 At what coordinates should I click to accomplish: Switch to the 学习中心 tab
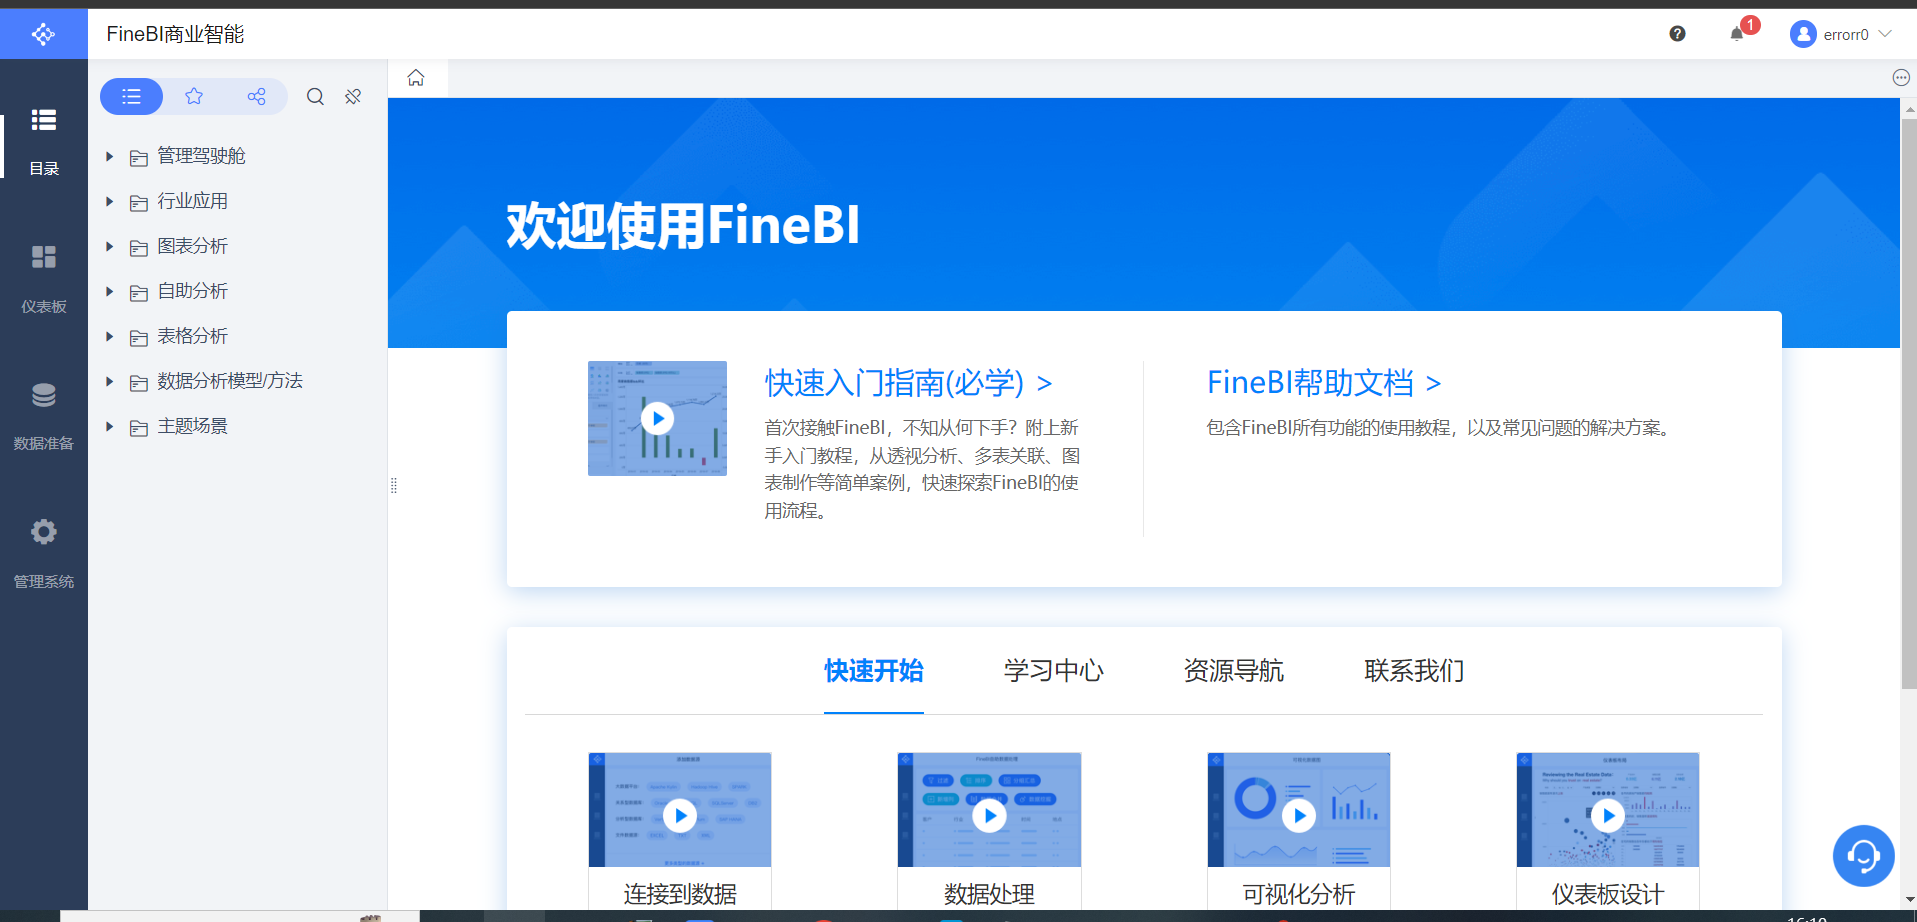tap(1054, 671)
